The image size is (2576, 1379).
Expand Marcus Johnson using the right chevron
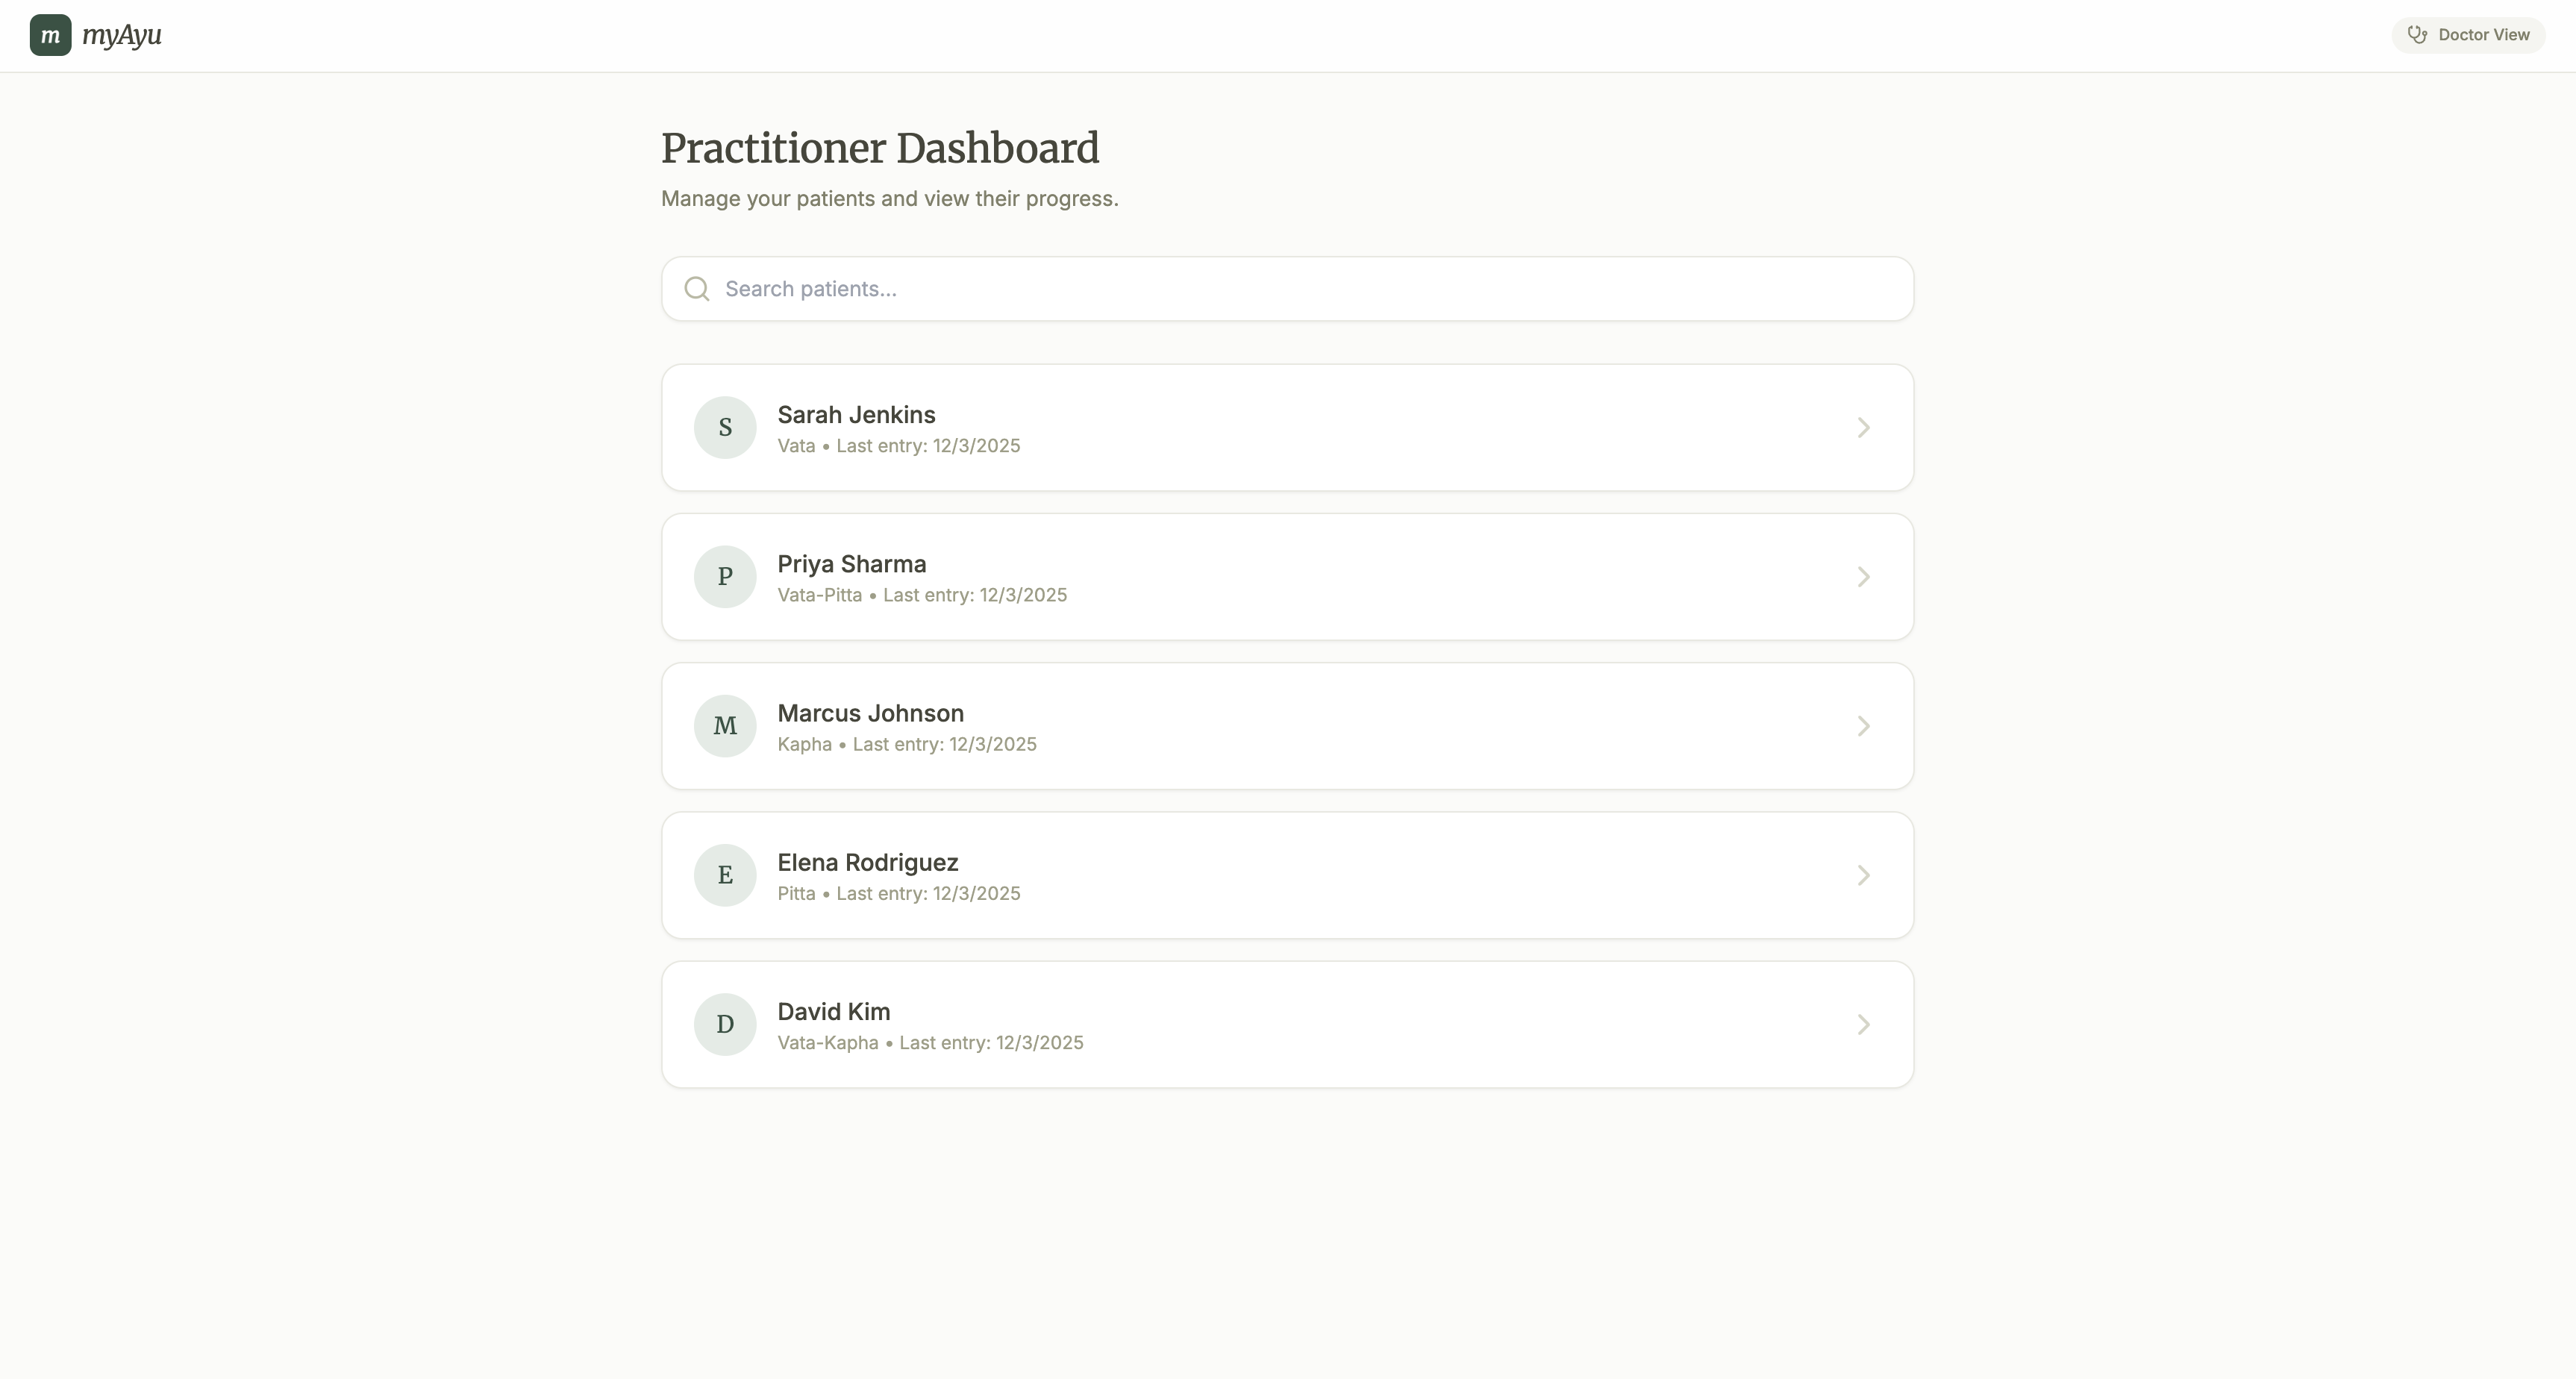[1863, 726]
